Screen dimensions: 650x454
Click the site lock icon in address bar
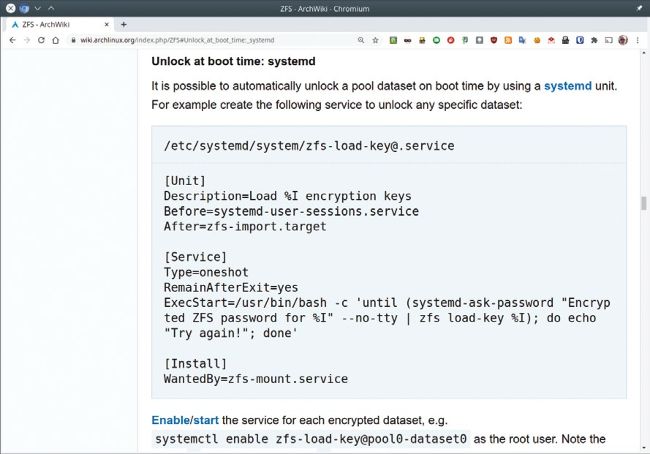pos(73,40)
